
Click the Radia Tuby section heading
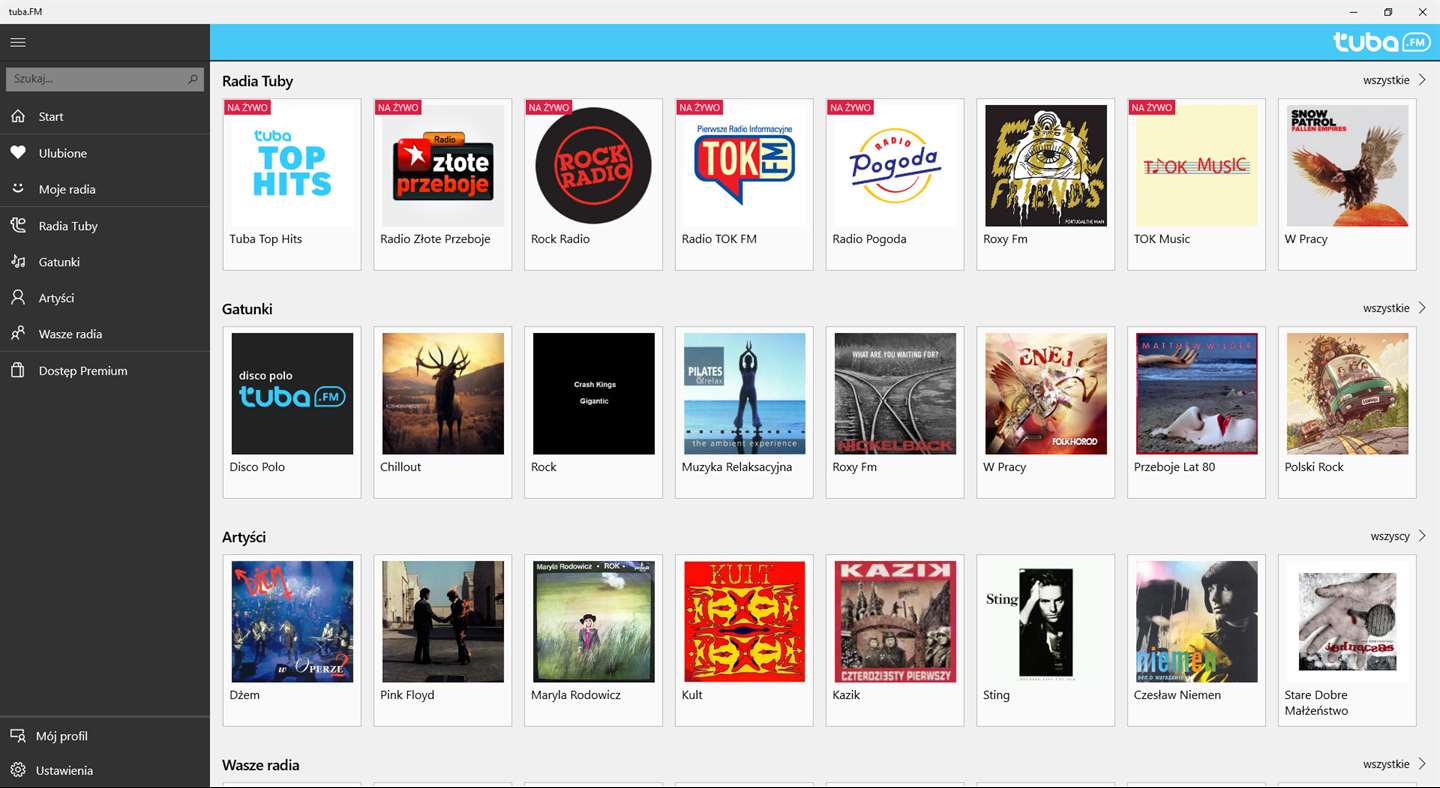(x=258, y=81)
